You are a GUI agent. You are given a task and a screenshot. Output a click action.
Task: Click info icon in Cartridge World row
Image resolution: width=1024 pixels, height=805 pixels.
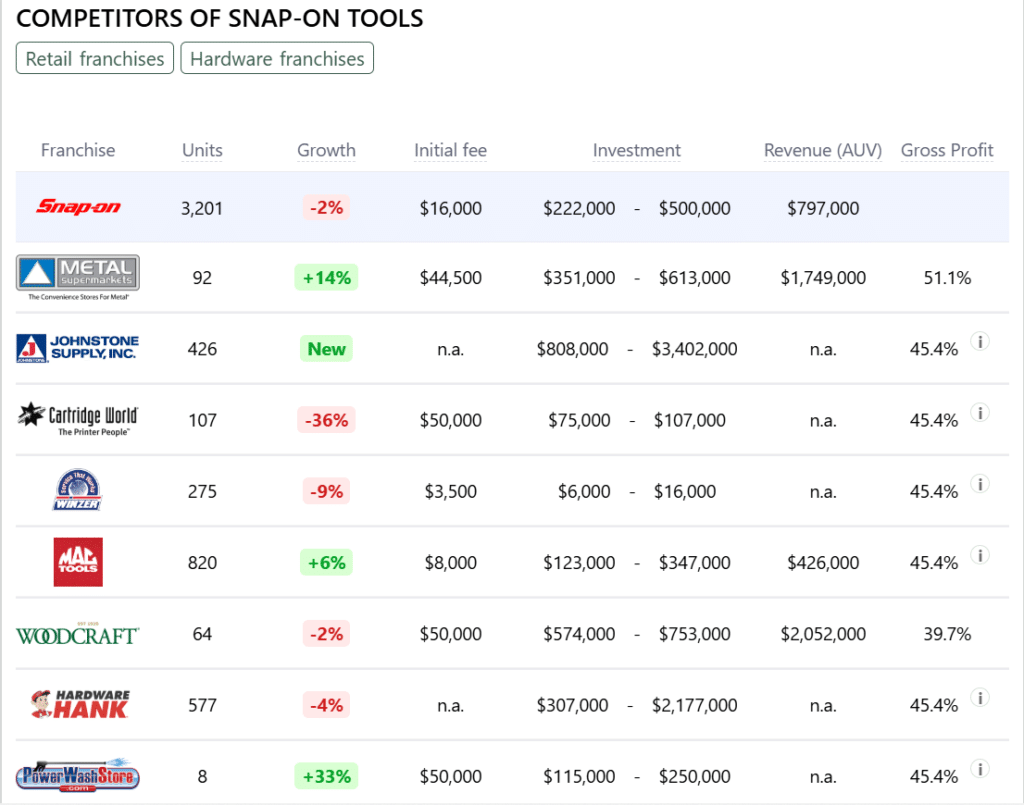(x=980, y=413)
